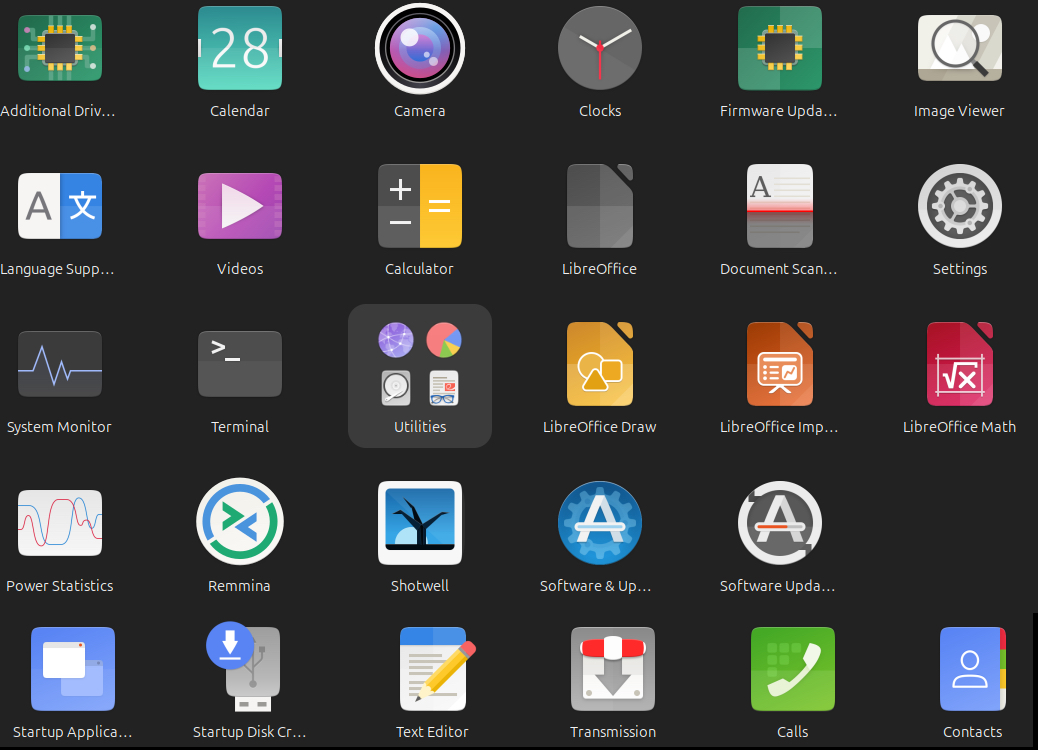Launch Image Viewer
The height and width of the screenshot is (750, 1038).
959,49
